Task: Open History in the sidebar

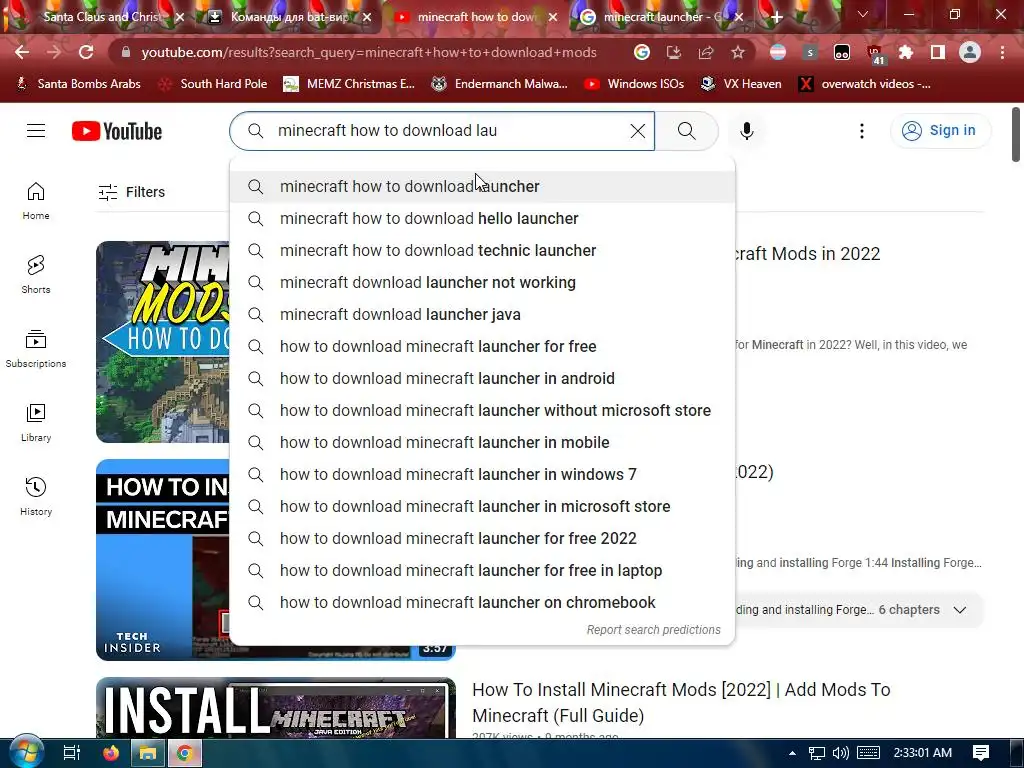Action: click(x=36, y=496)
